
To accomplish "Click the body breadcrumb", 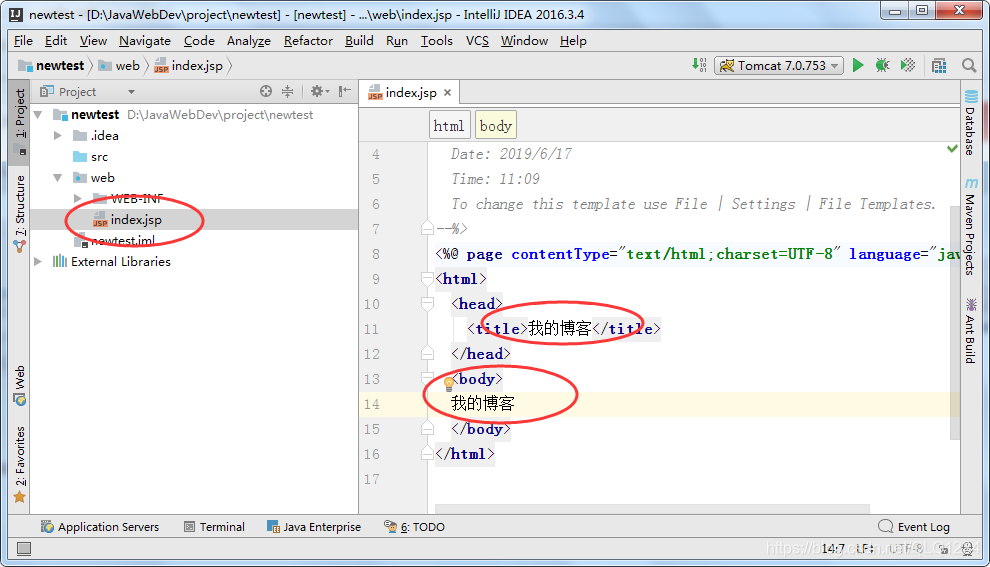I will 496,126.
